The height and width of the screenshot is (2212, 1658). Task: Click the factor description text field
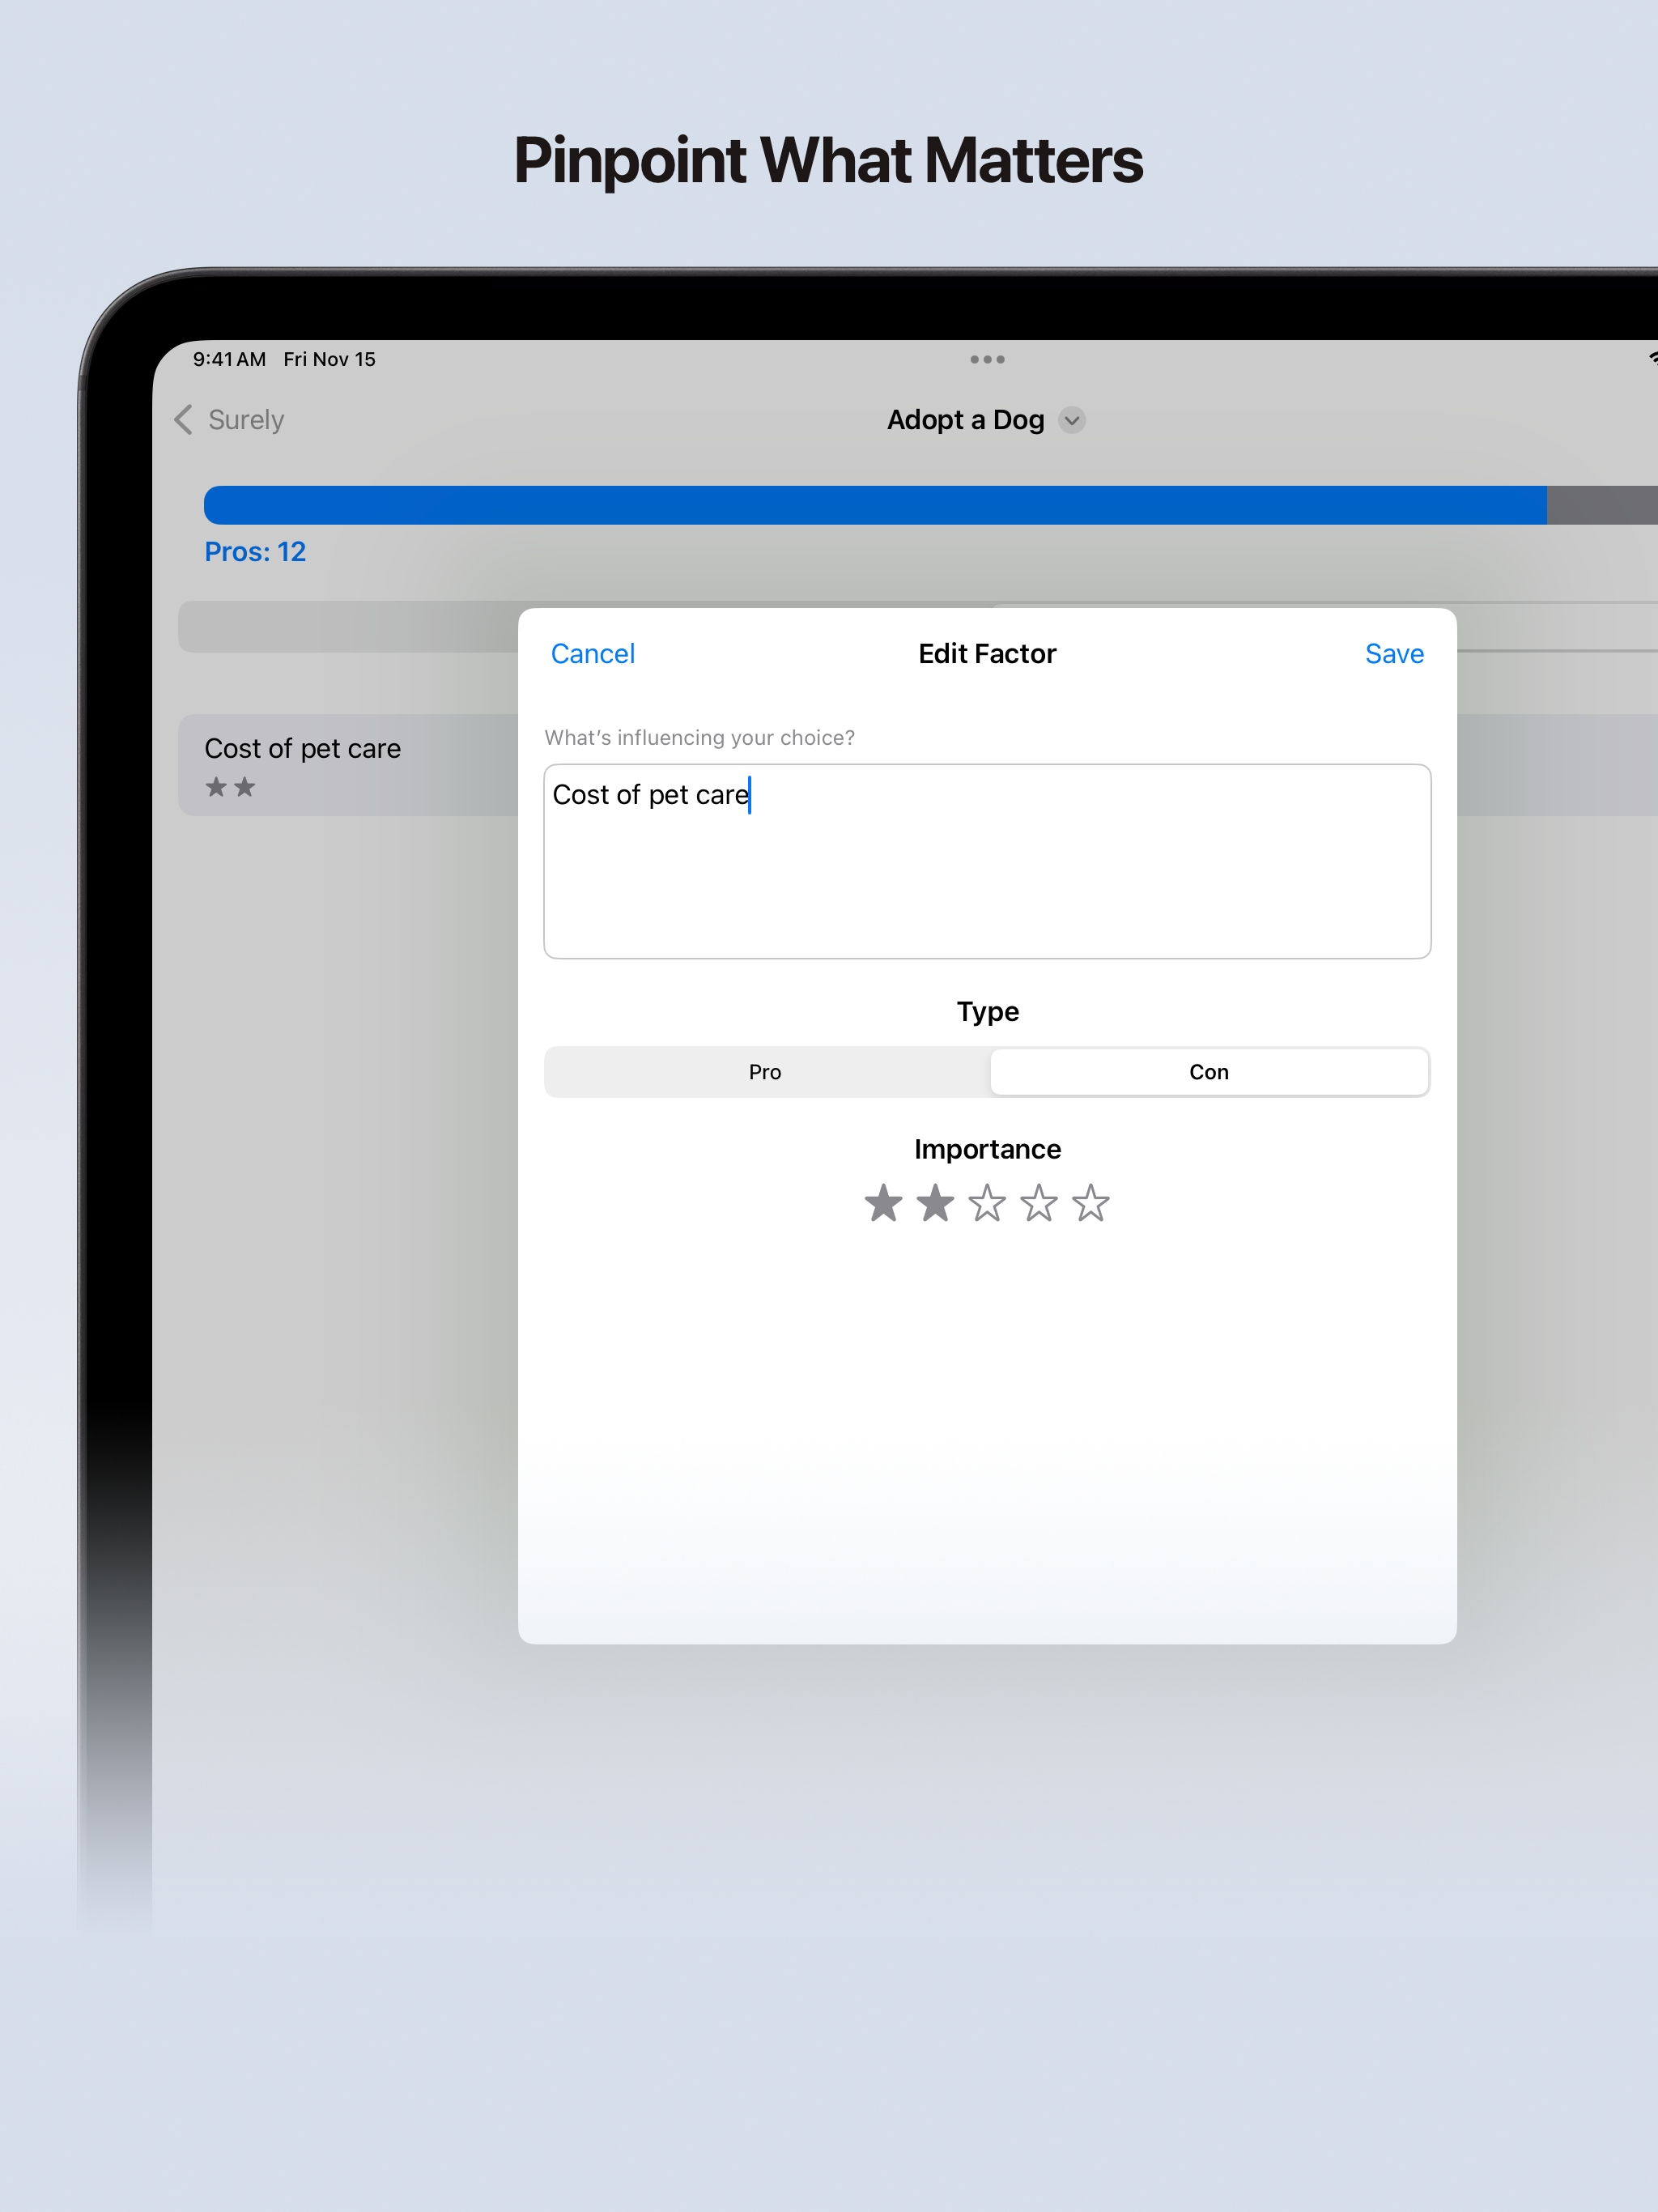point(987,861)
